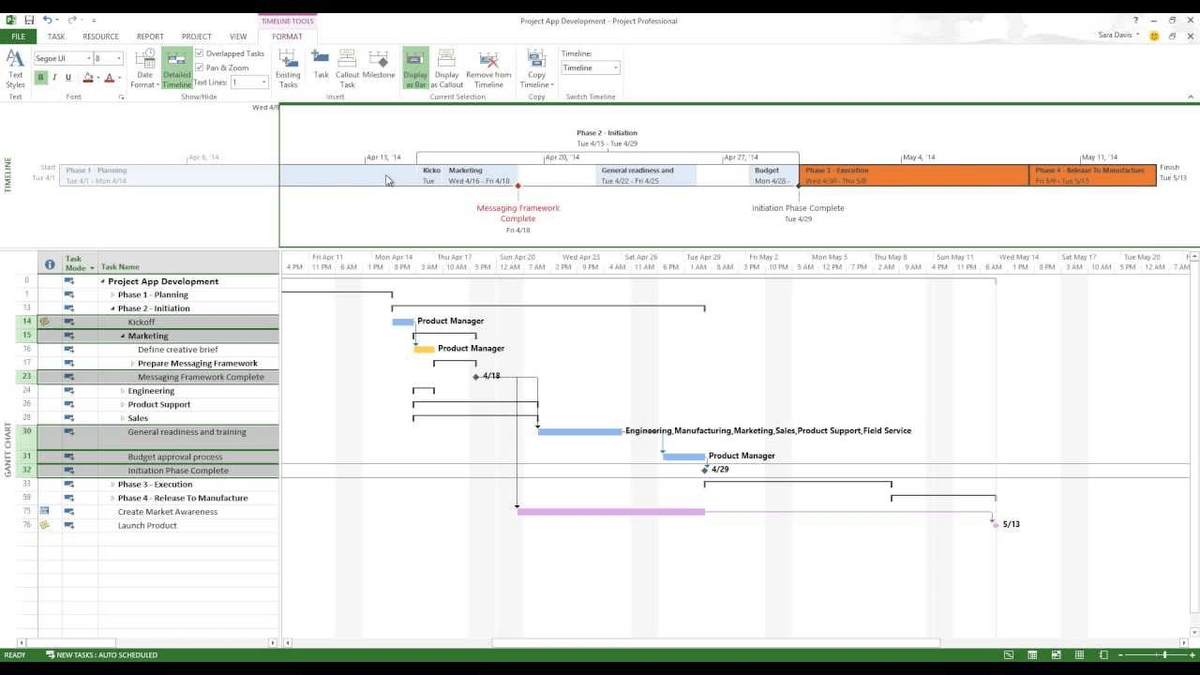Viewport: 1200px width, 675px height.
Task: Open the font size dropdown
Action: (121, 59)
